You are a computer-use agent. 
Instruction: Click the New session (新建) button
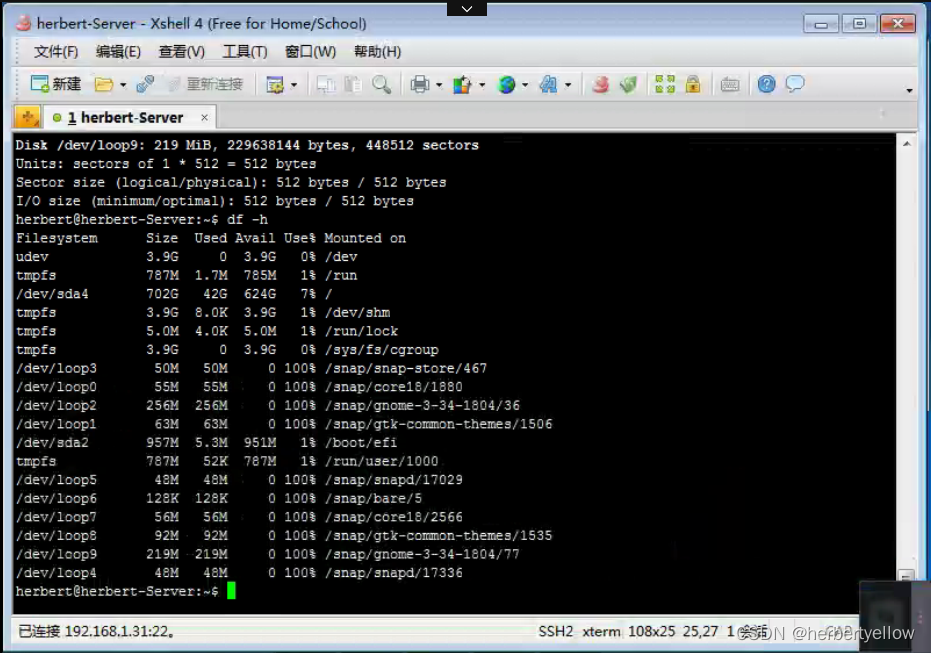point(55,84)
